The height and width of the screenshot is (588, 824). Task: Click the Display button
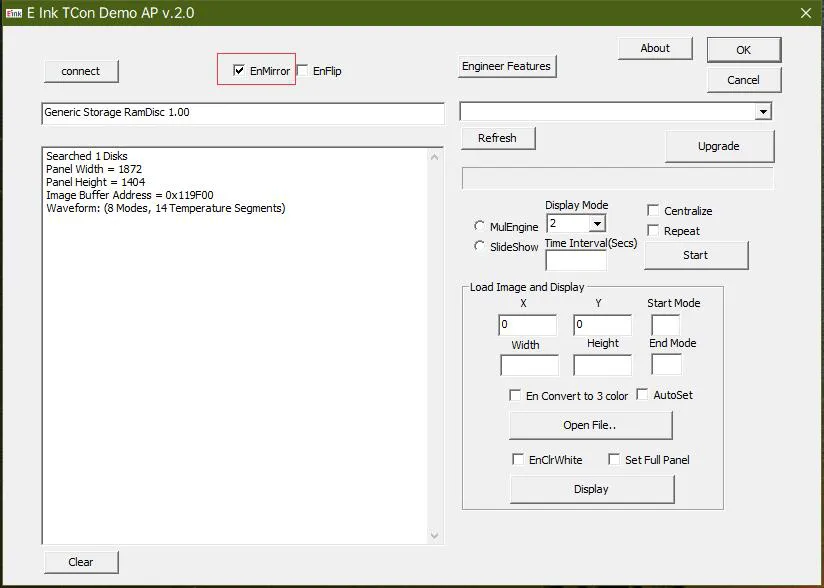click(592, 489)
